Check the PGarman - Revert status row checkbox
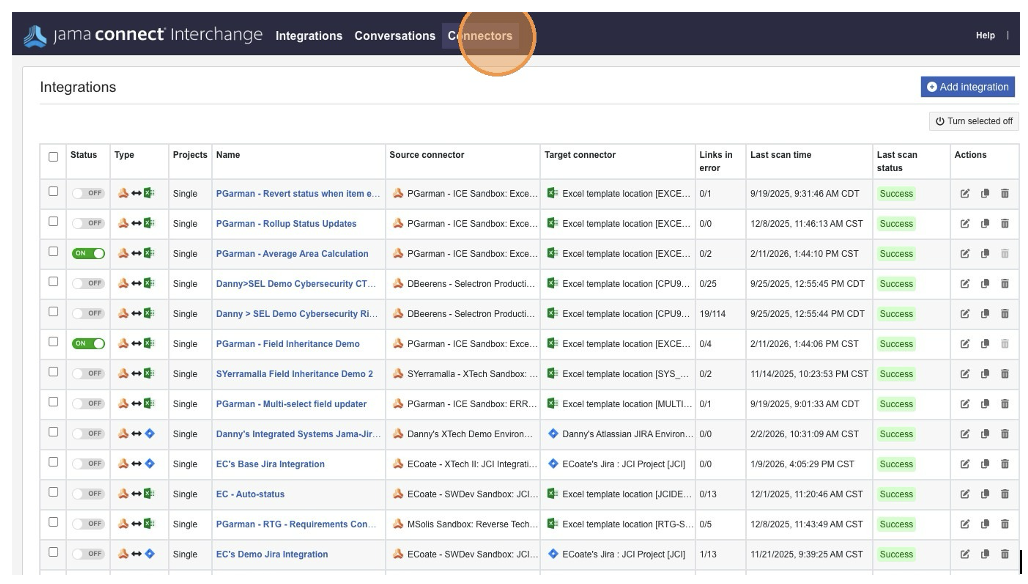 click(x=53, y=191)
